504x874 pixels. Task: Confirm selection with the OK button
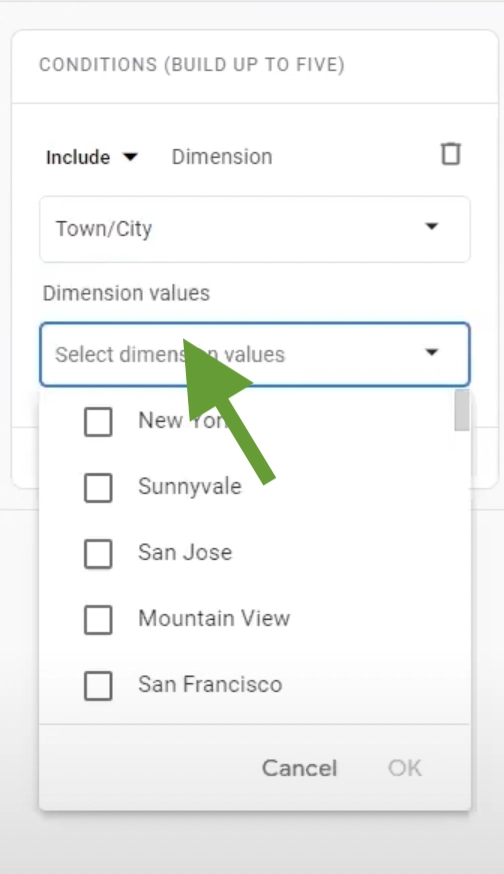coord(405,768)
